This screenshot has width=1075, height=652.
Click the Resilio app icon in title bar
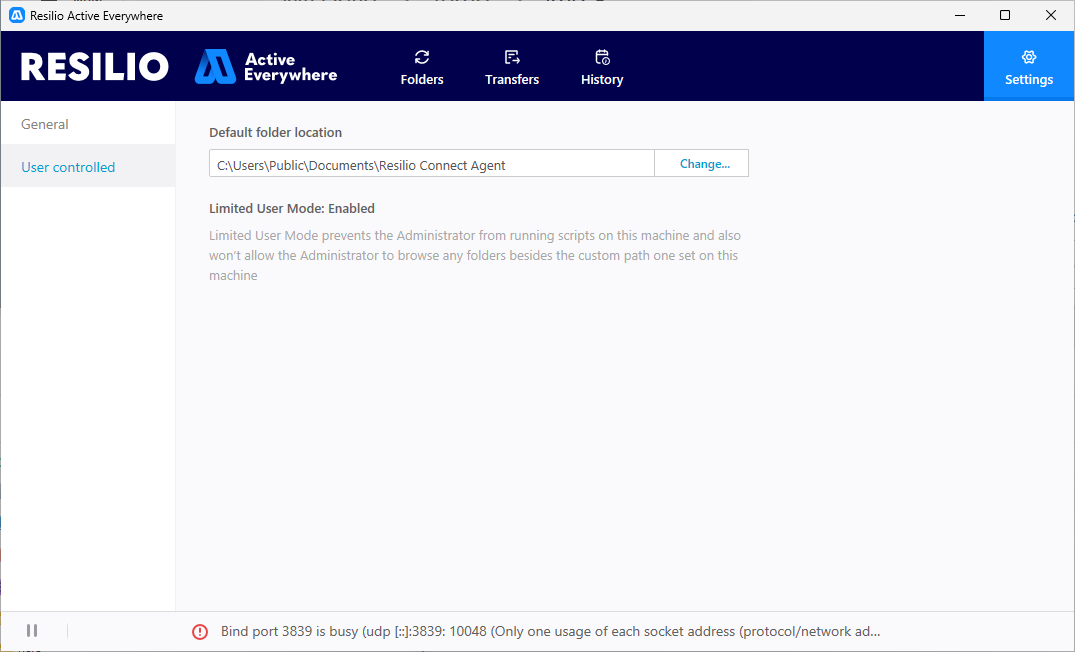click(x=17, y=16)
